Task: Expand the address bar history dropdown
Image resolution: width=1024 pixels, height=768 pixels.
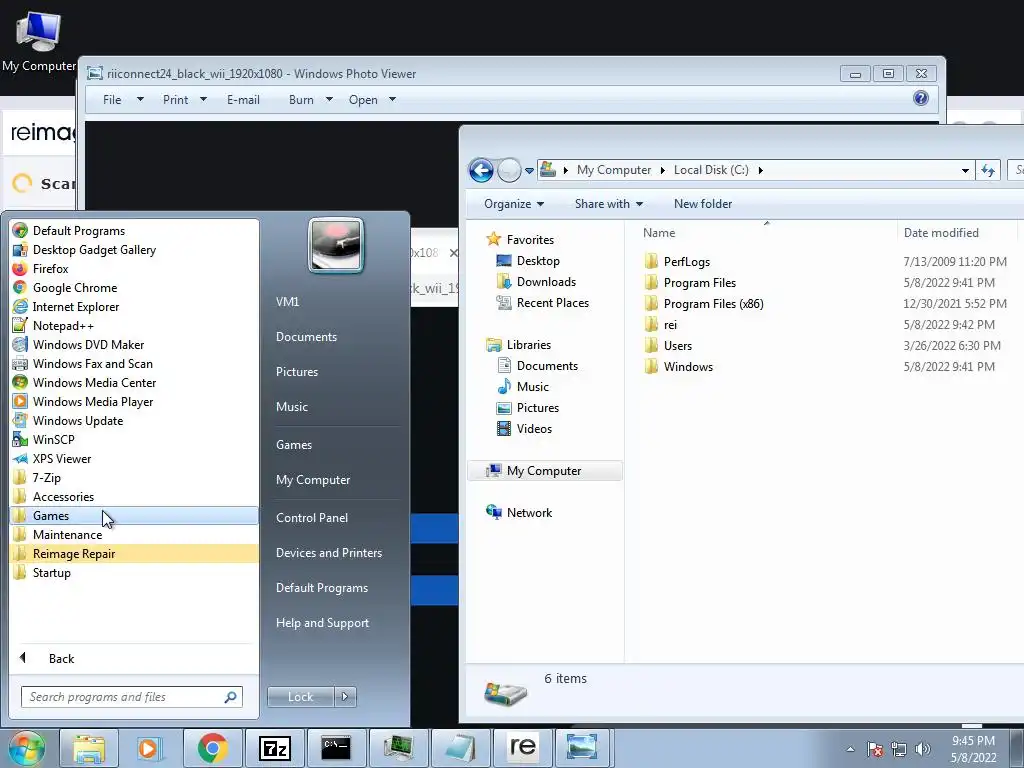Action: click(965, 170)
